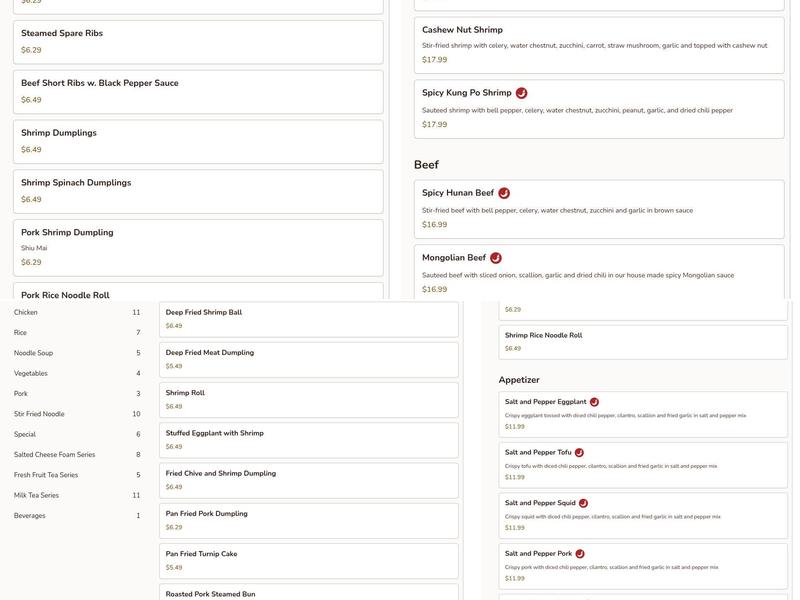
Task: Click spicy icon beside Salt and Pepper Squid
Action: click(583, 503)
